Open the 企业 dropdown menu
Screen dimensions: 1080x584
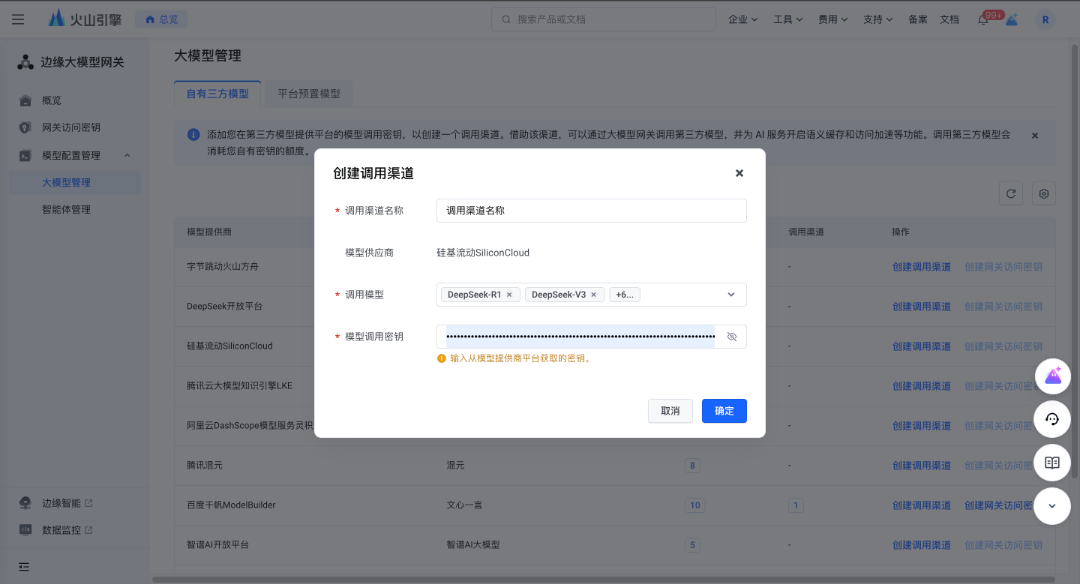click(742, 19)
